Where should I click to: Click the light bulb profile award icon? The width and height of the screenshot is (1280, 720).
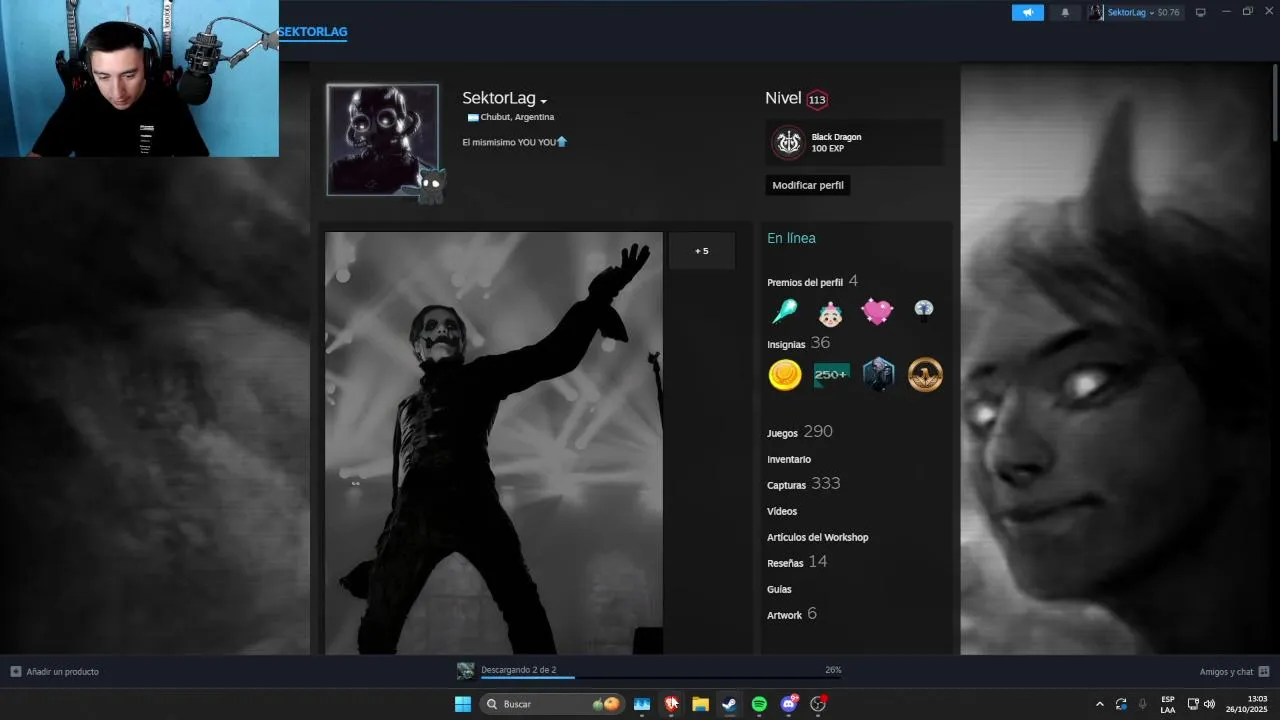(x=924, y=311)
